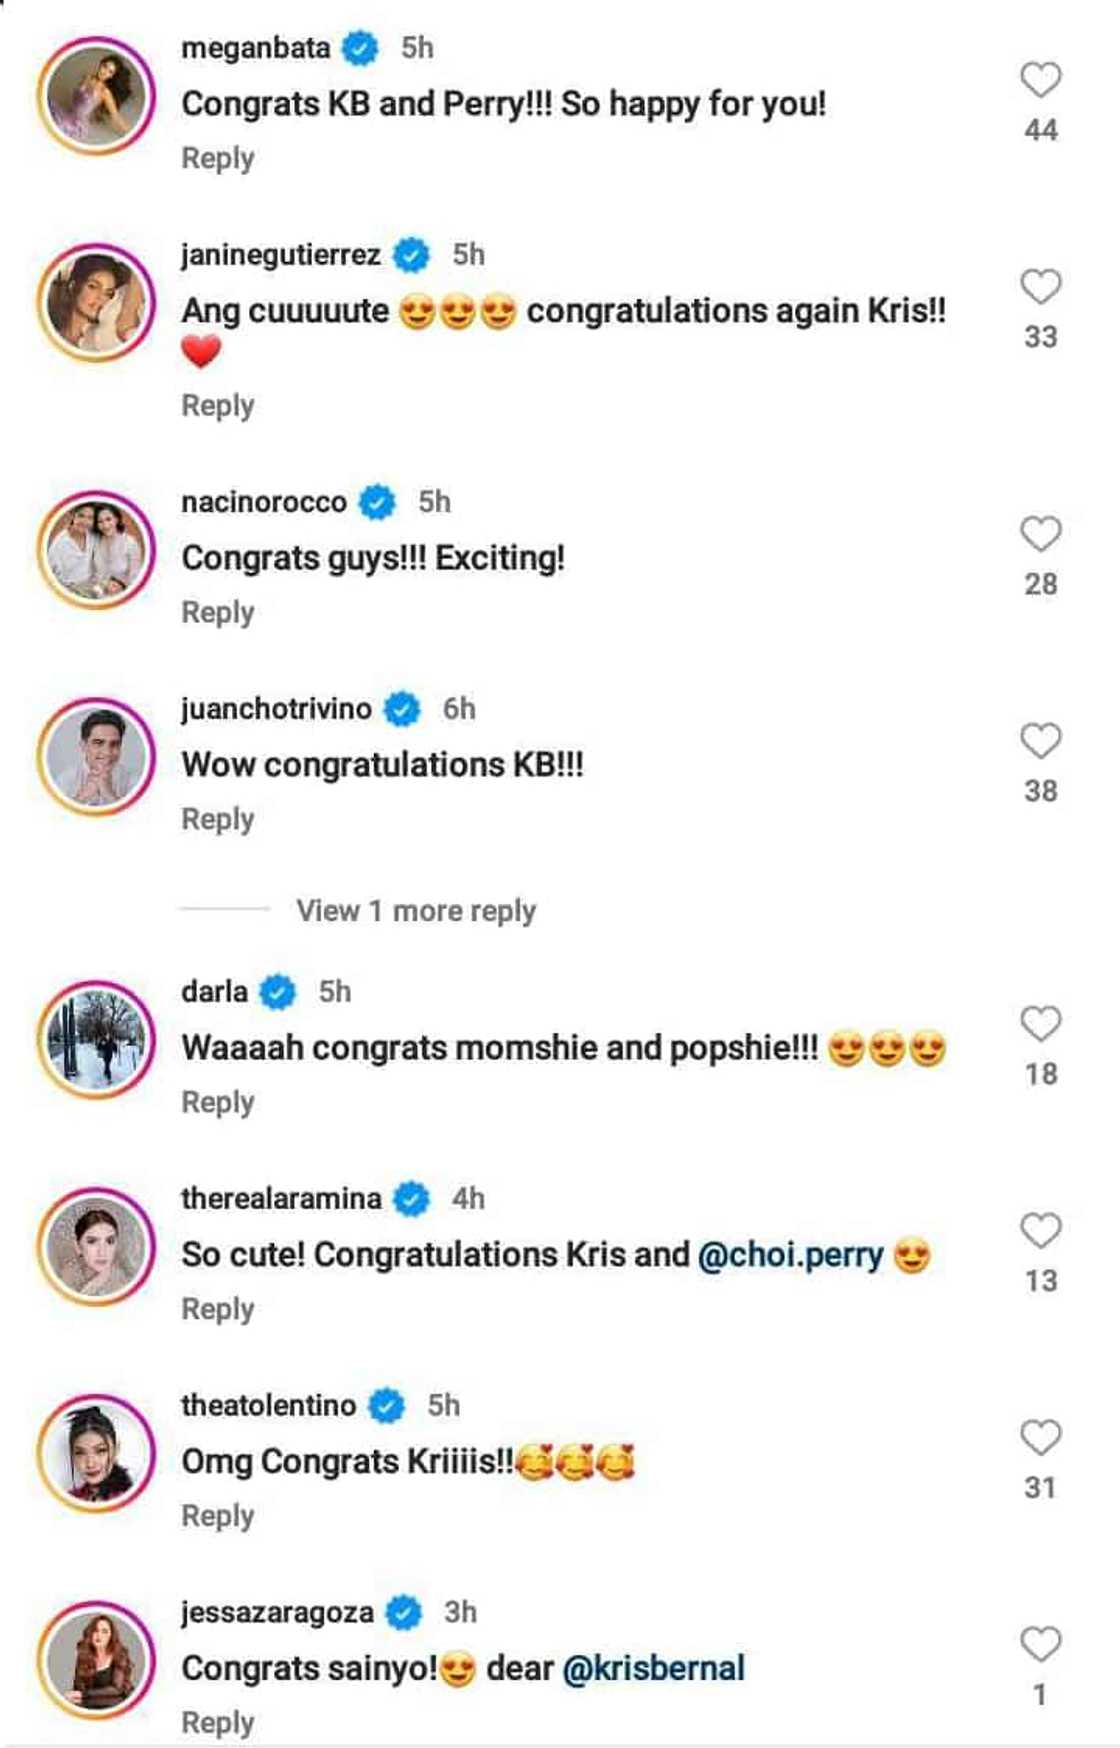Reply to jessazaragoza's comment
The height and width of the screenshot is (1748, 1120).
click(x=217, y=1722)
